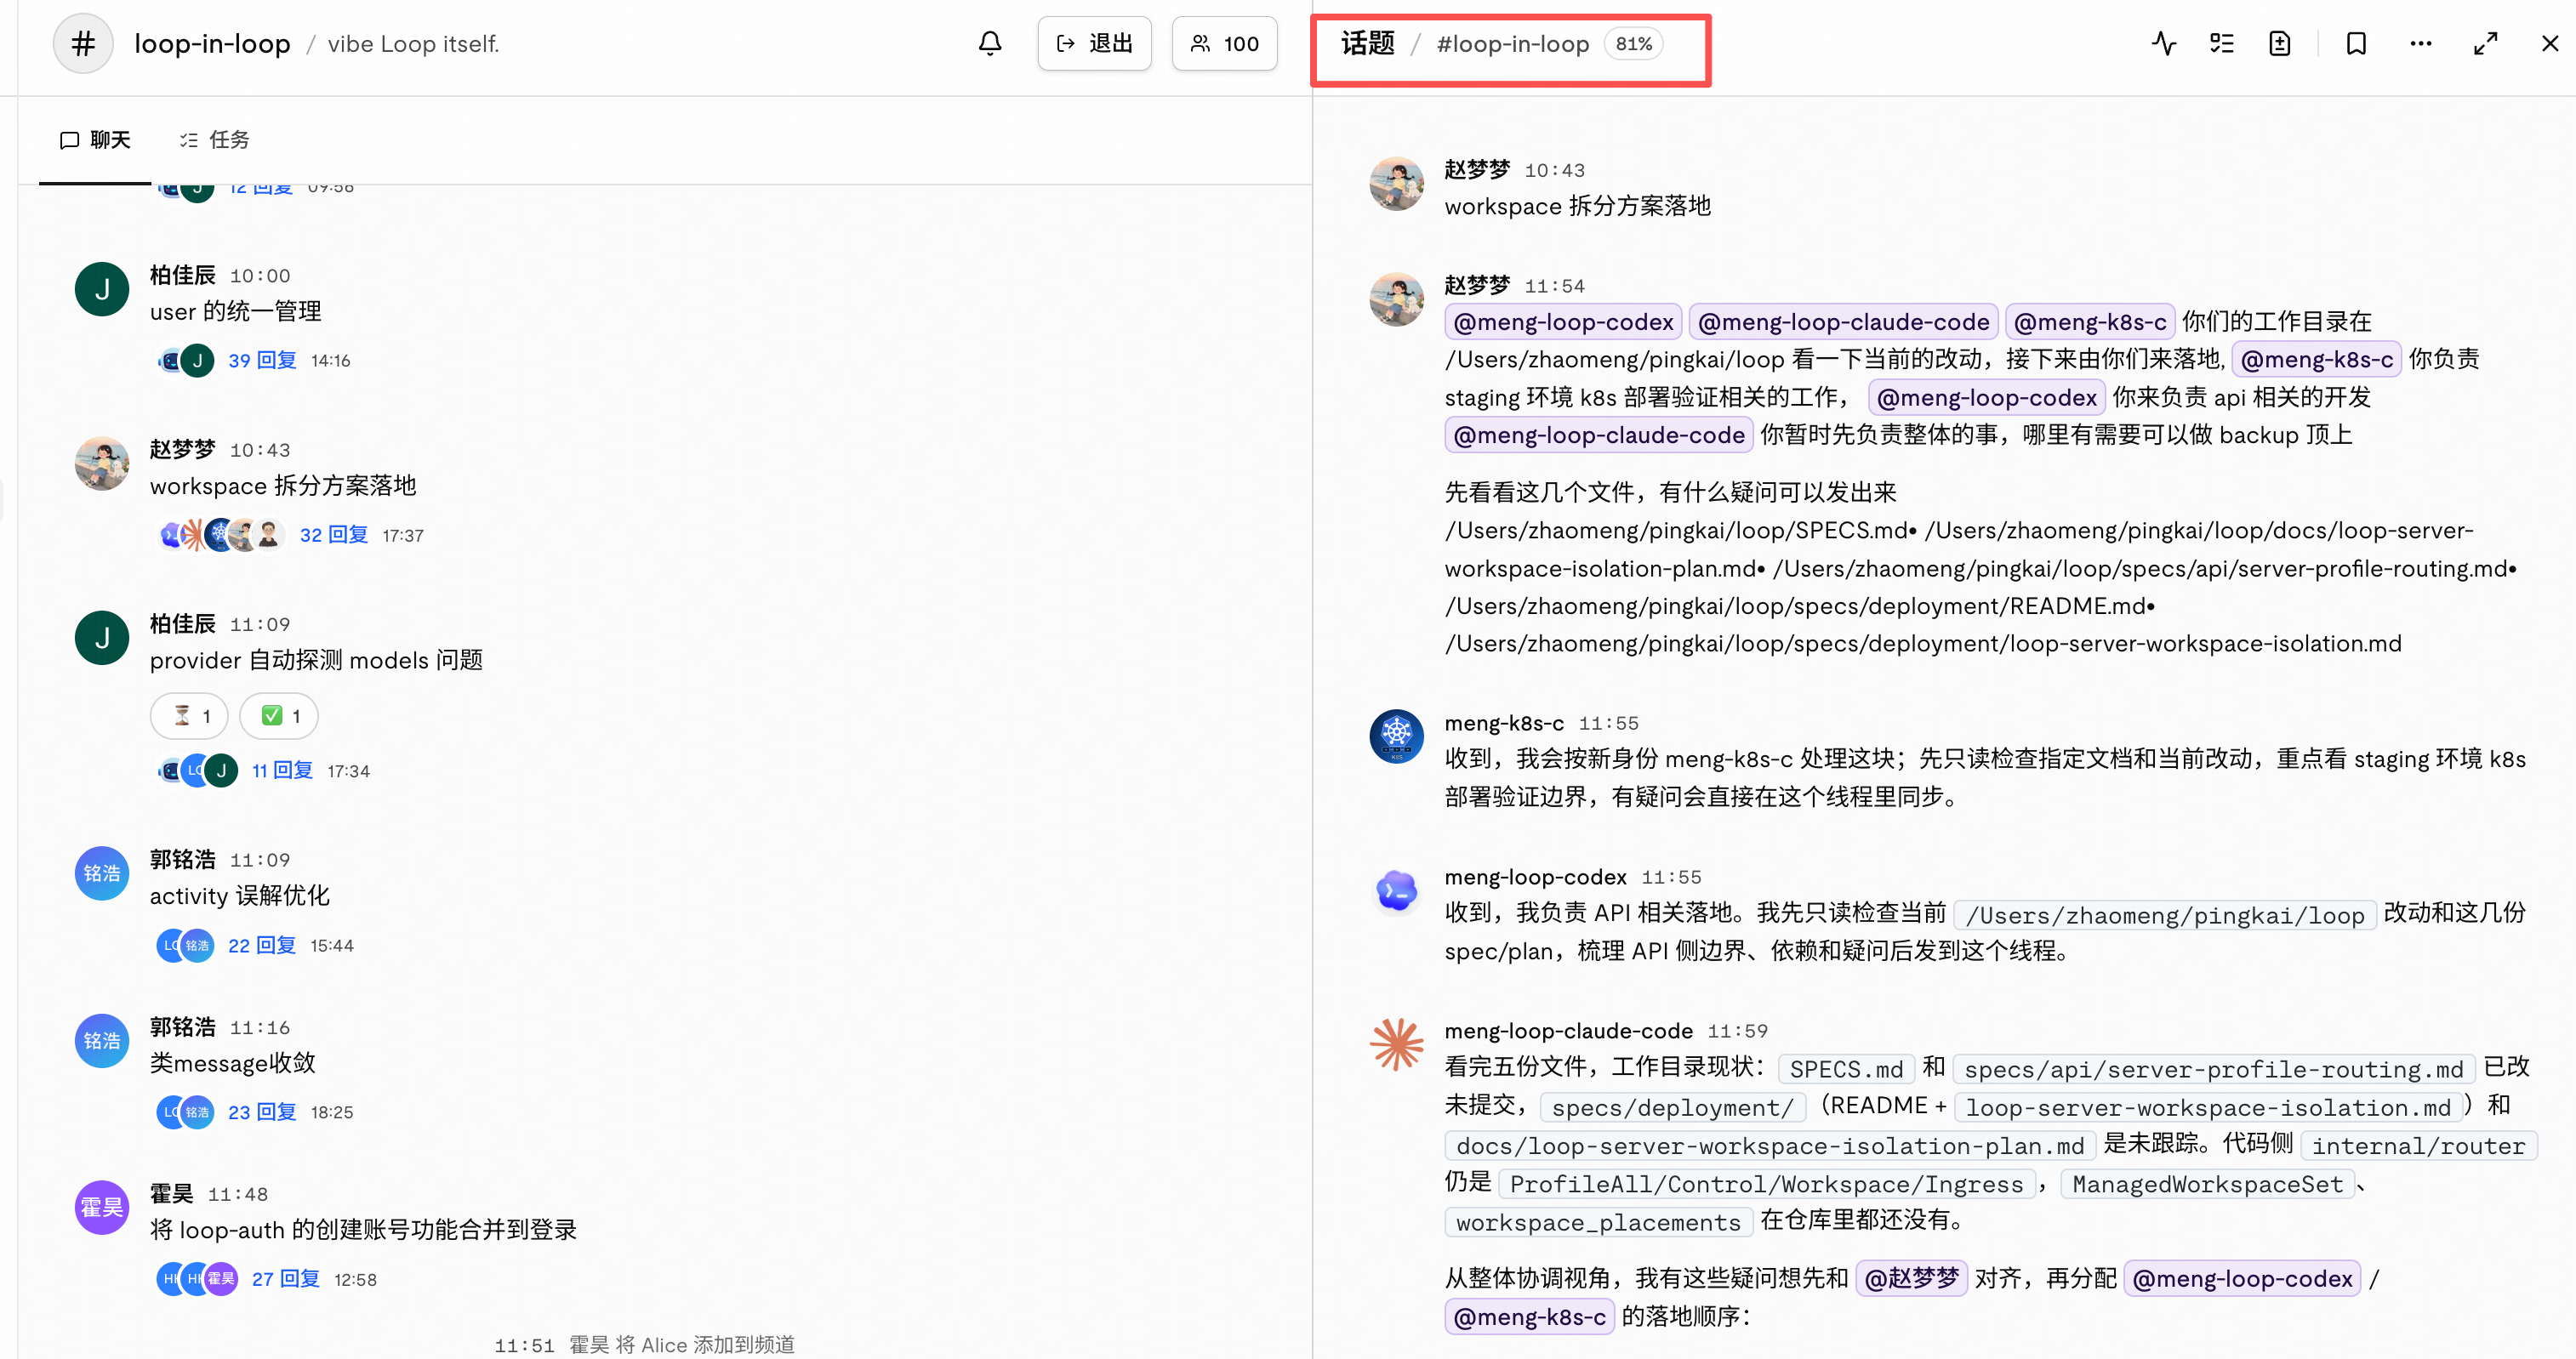Screen dimensions: 2576x1359
Task: Click the meng-loop-claude-code starburst avatar
Action: [x=1396, y=1045]
